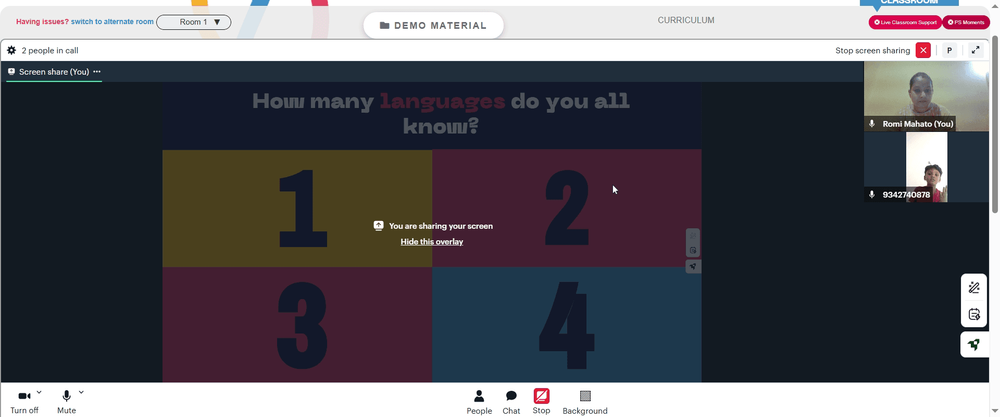
Task: Click scrollbar up arrow
Action: point(996,4)
